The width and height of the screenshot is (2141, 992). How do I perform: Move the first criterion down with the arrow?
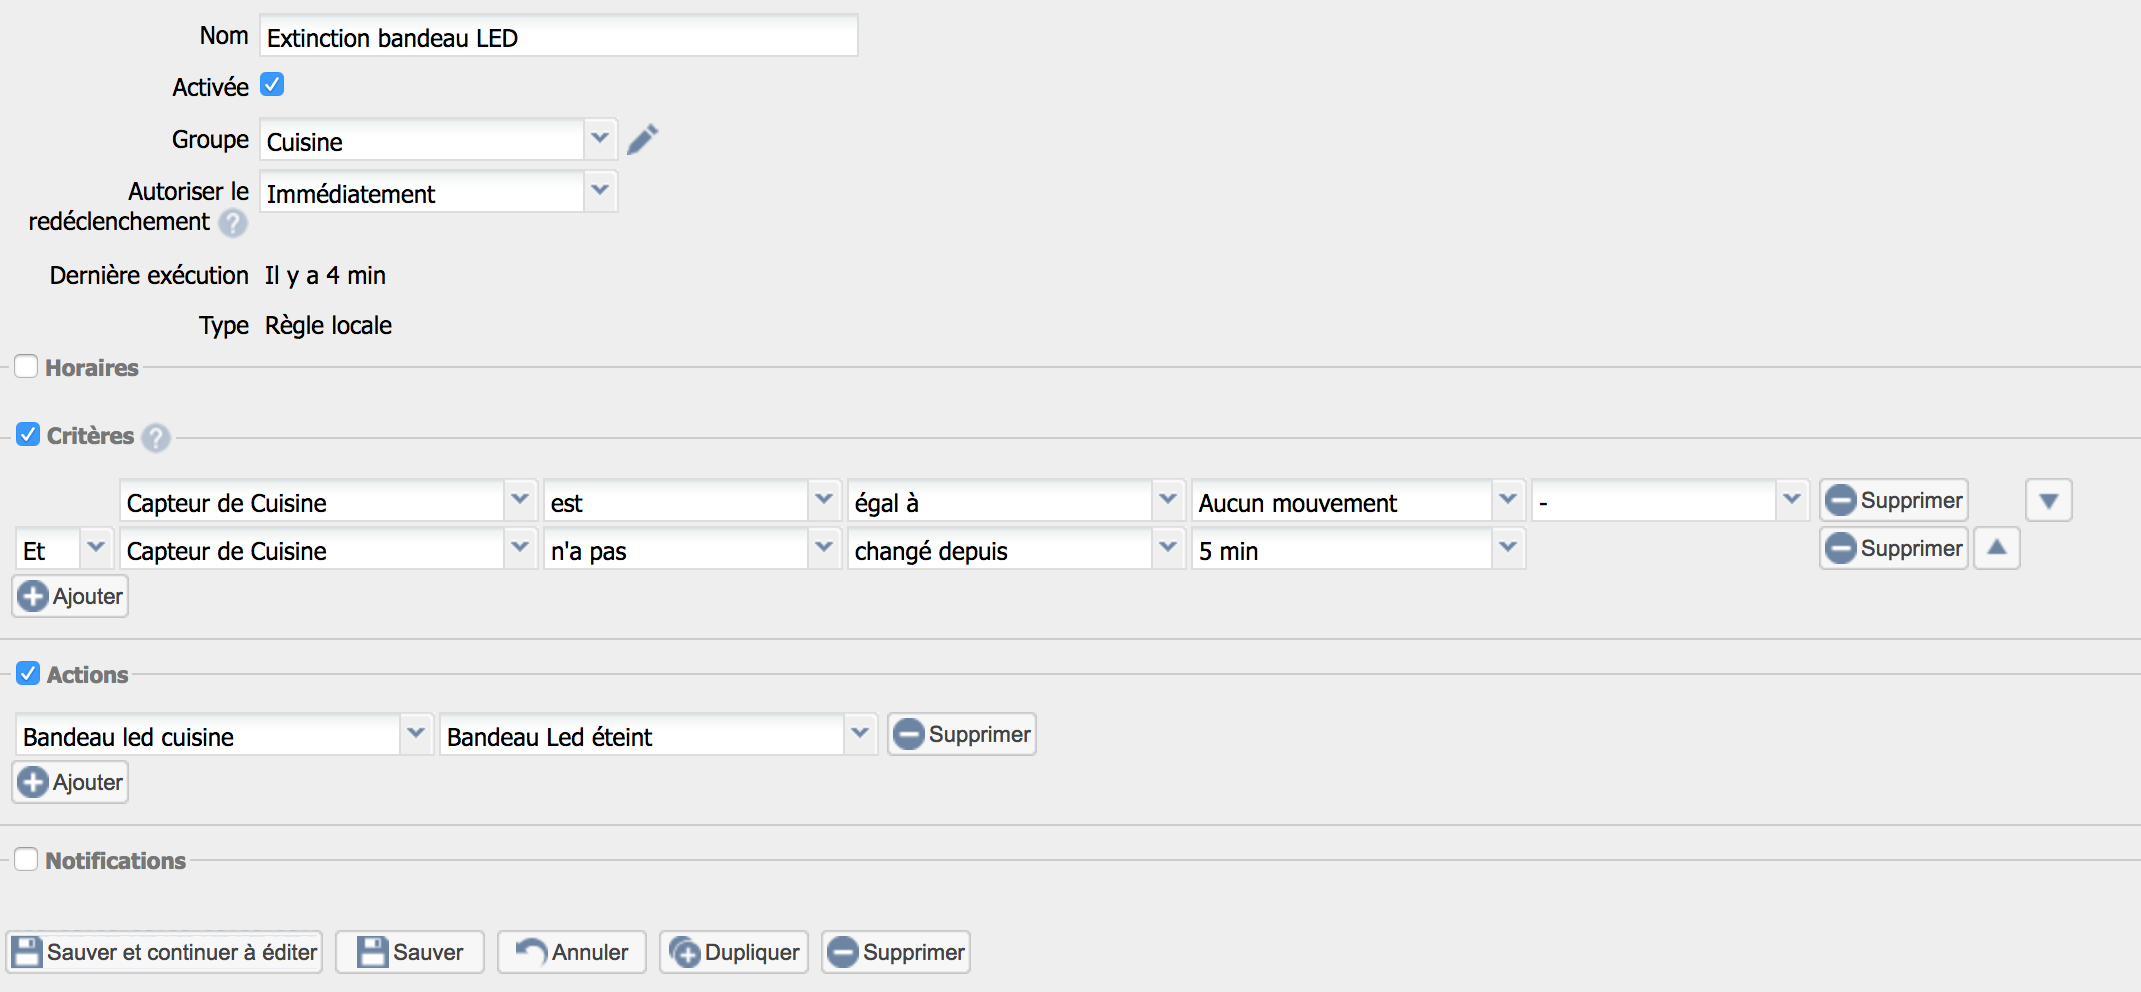(x=2048, y=500)
